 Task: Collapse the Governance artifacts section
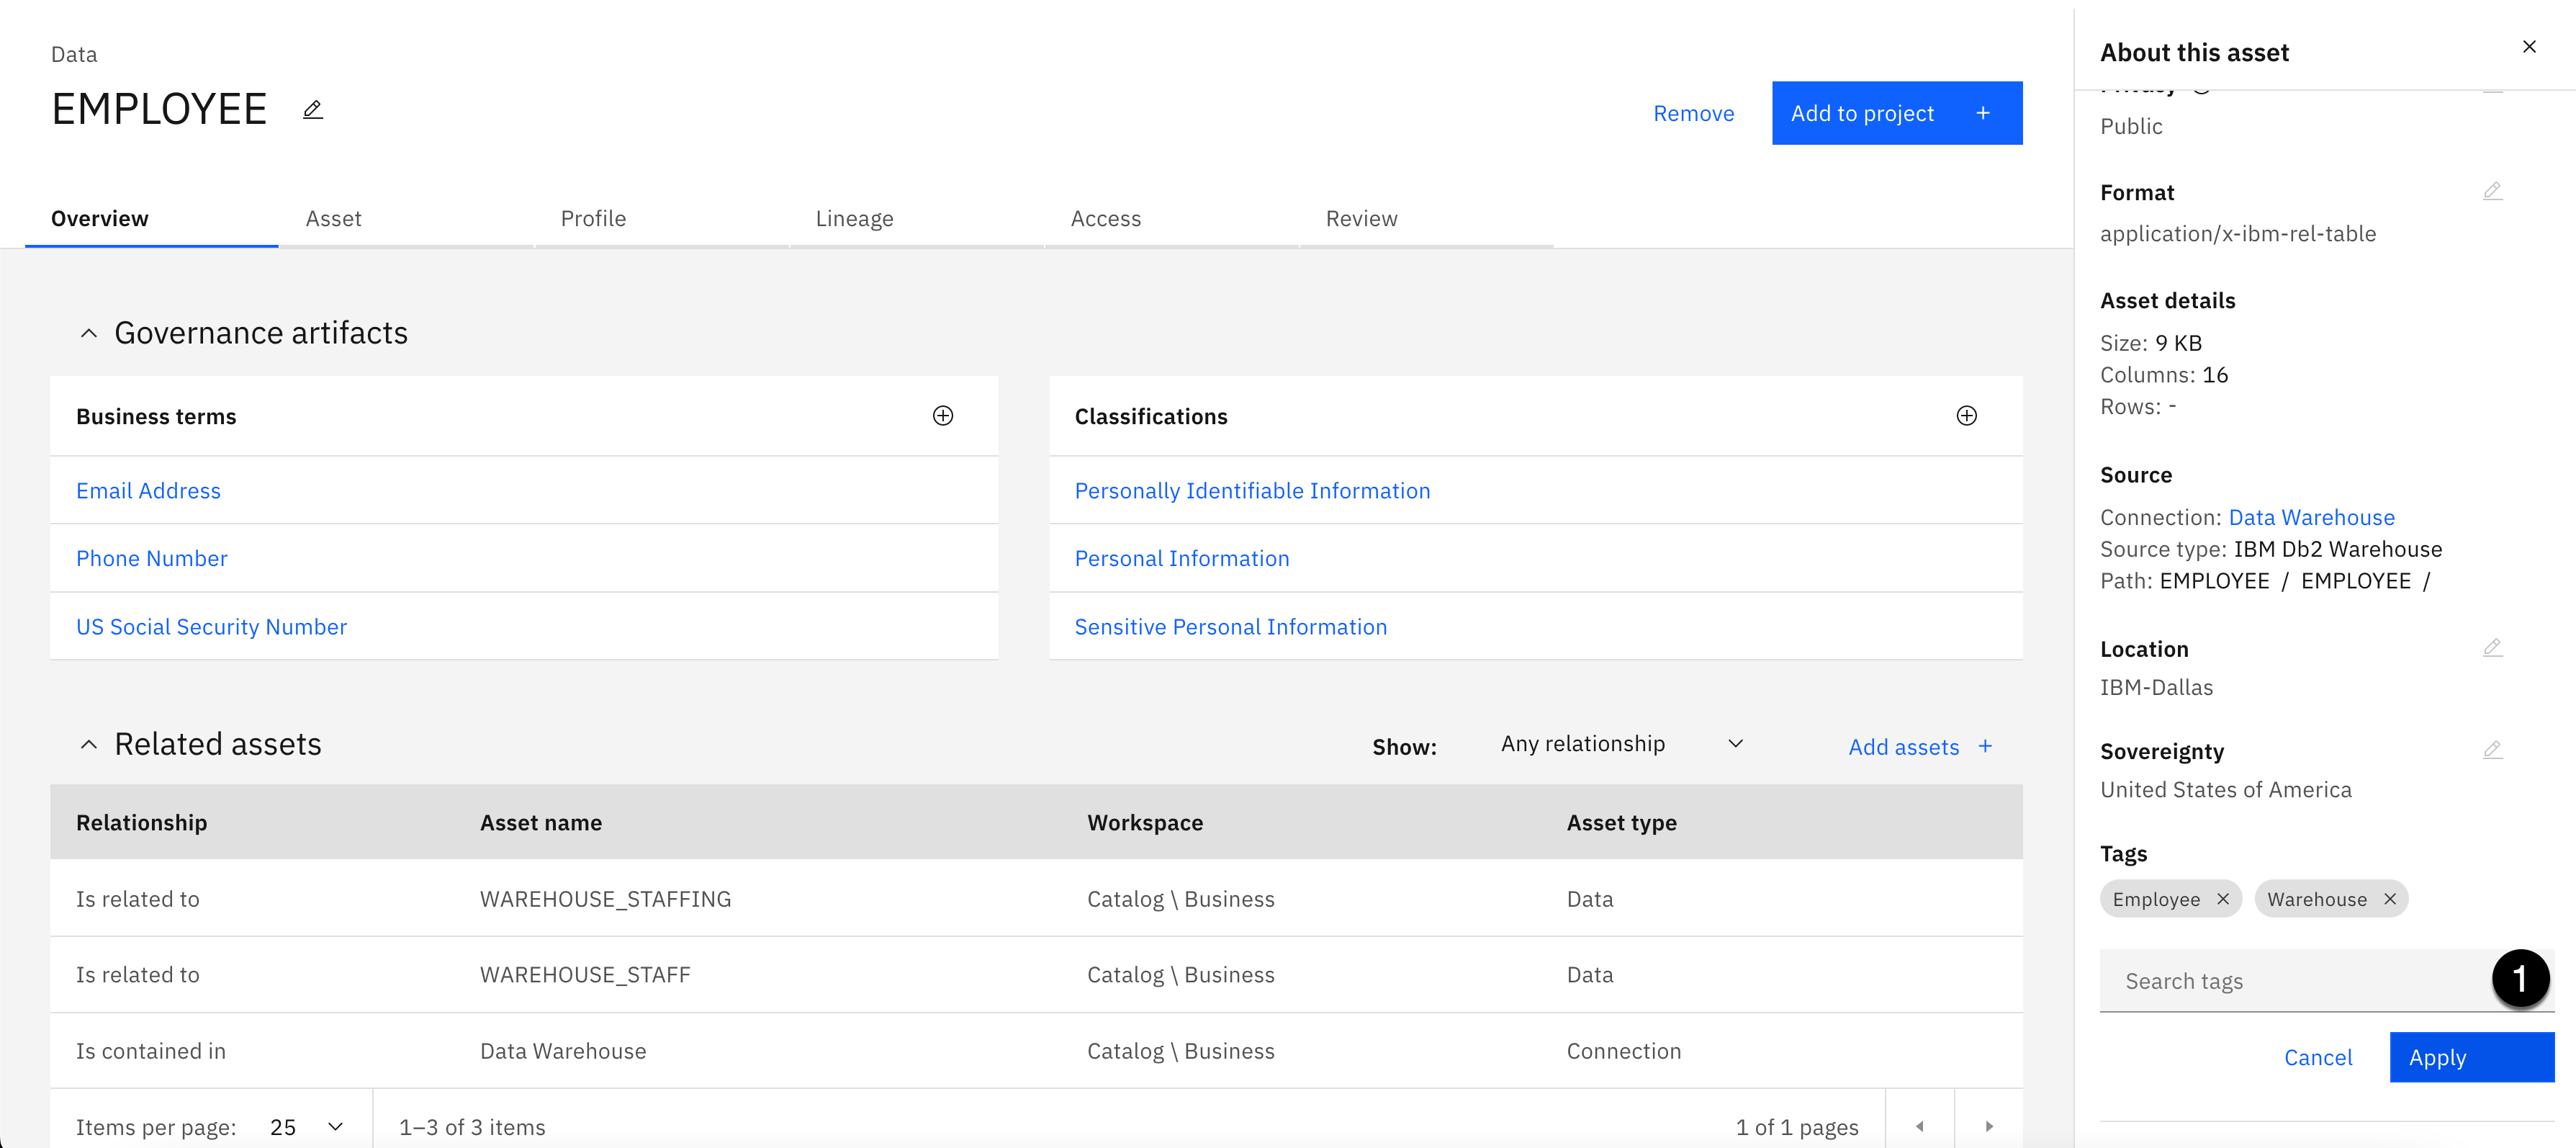(89, 333)
